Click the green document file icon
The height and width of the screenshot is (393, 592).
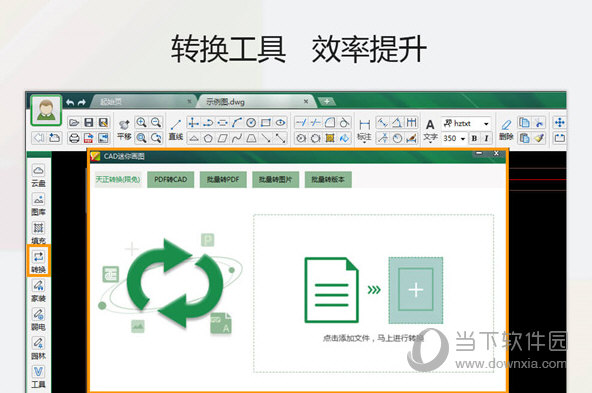pyautogui.click(x=331, y=290)
